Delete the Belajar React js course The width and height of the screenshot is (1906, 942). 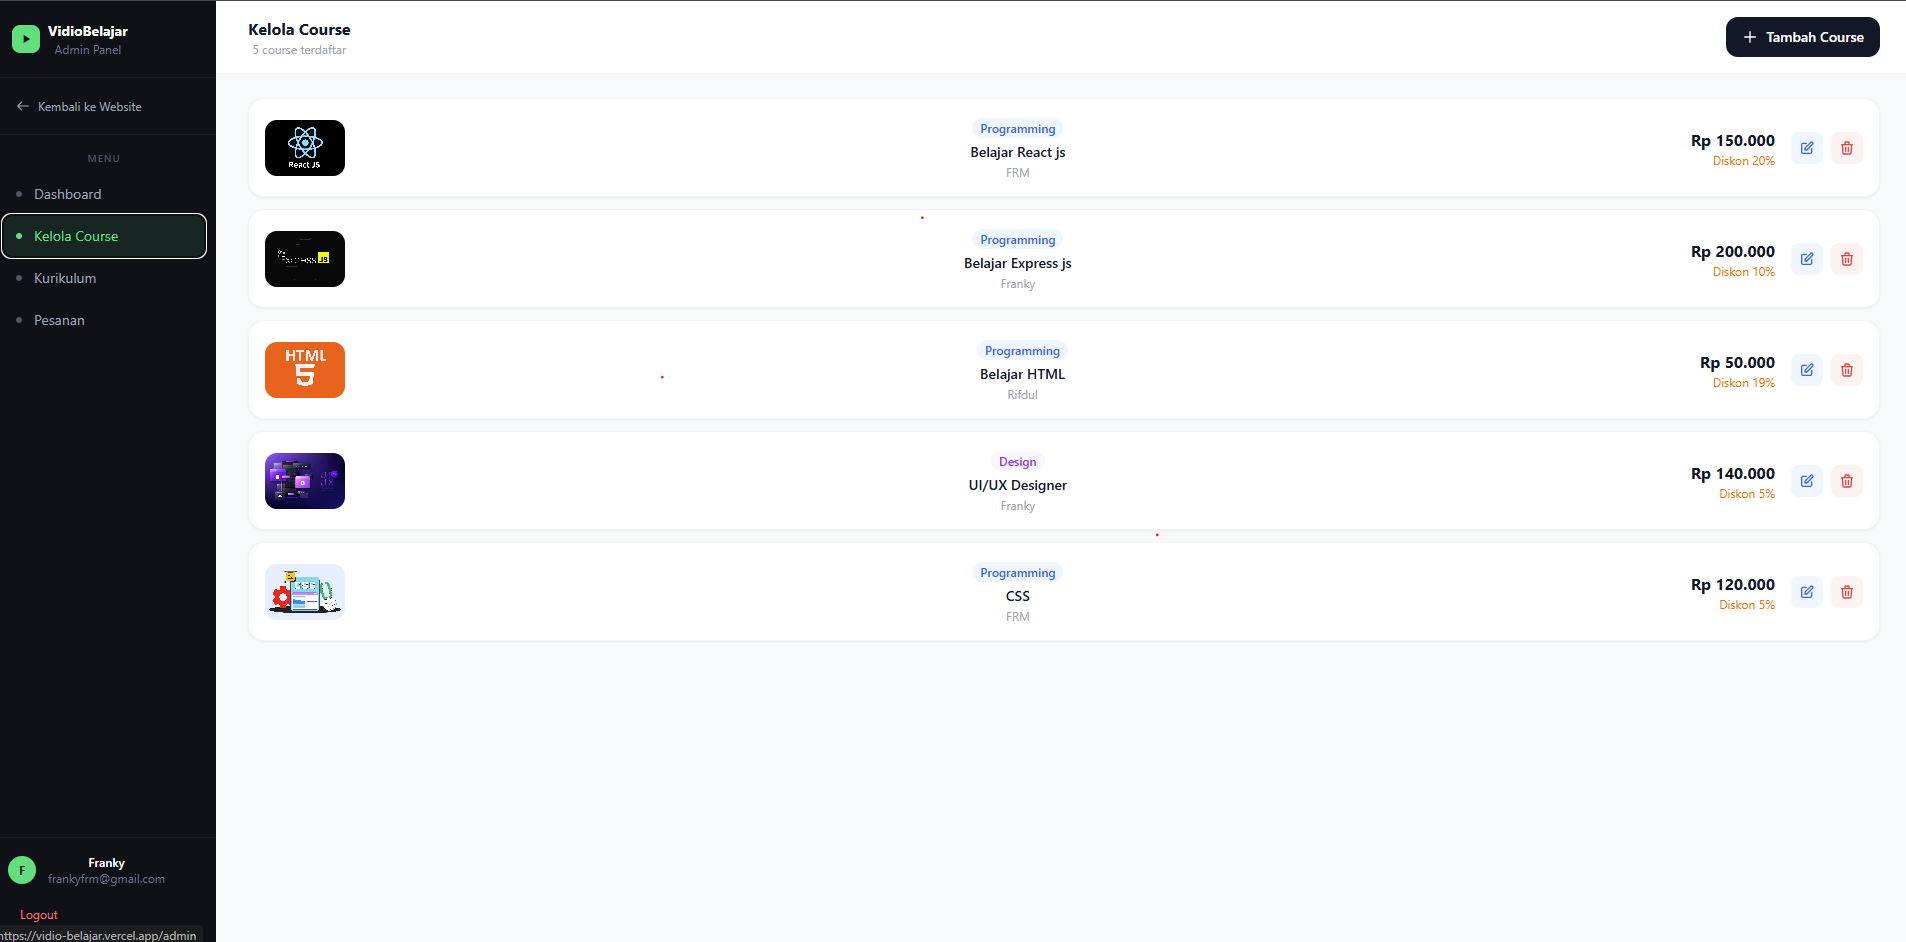1847,148
